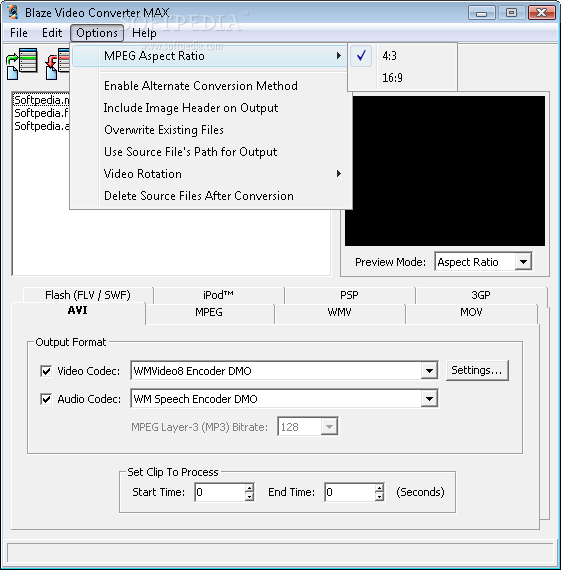Image resolution: width=561 pixels, height=570 pixels.
Task: Expand the Audio Codec dropdown list
Action: 429,399
